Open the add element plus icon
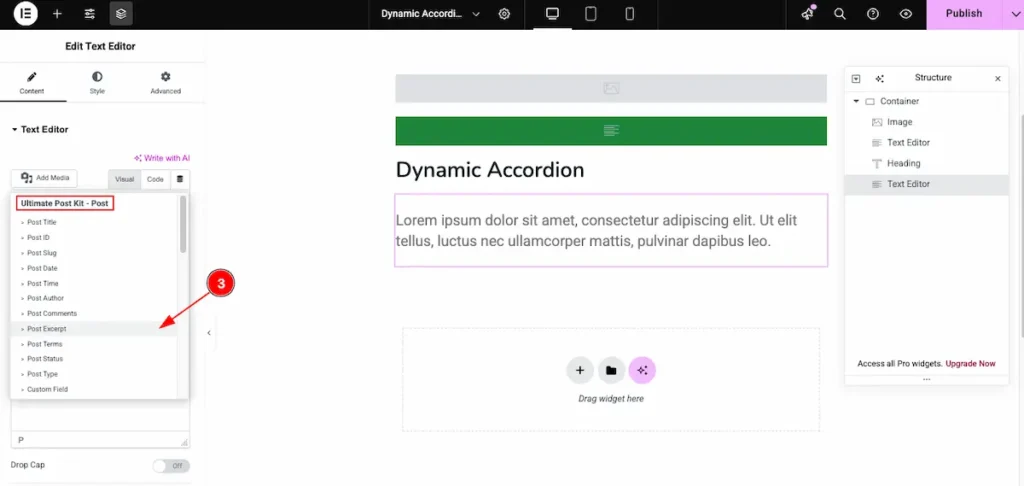Viewport: 1024px width, 486px height. point(57,14)
